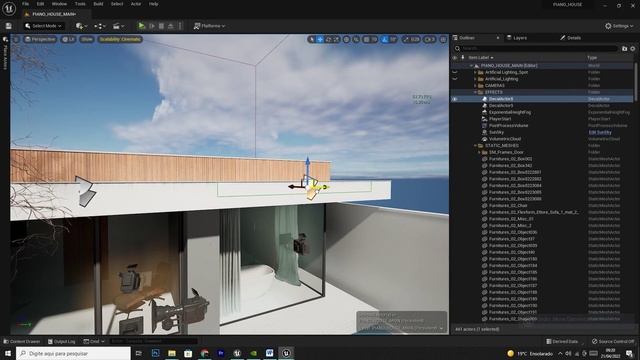Open the Play options three-dot menu
This screenshot has height=360, width=640.
(x=180, y=26)
